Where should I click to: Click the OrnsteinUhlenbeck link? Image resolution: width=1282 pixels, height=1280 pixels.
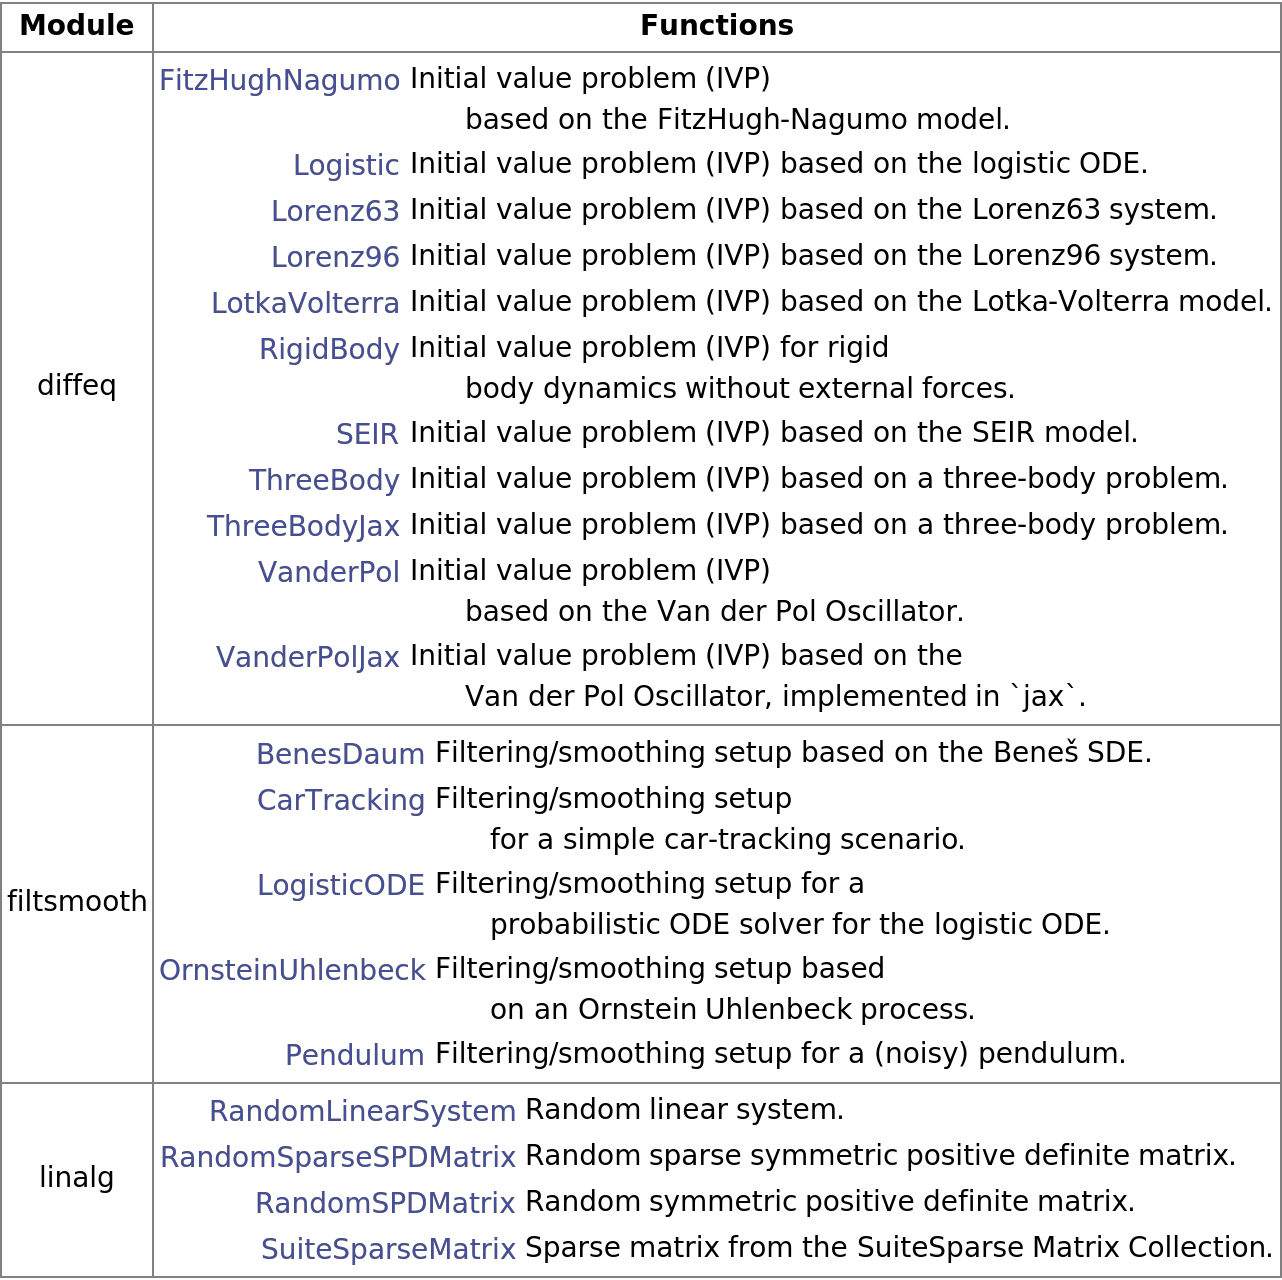point(292,971)
